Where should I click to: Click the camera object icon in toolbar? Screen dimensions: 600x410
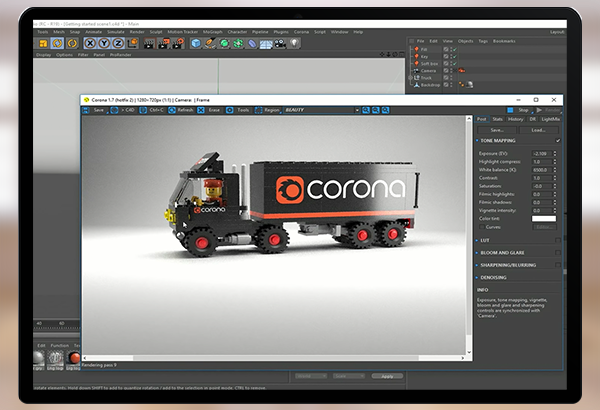pos(280,43)
